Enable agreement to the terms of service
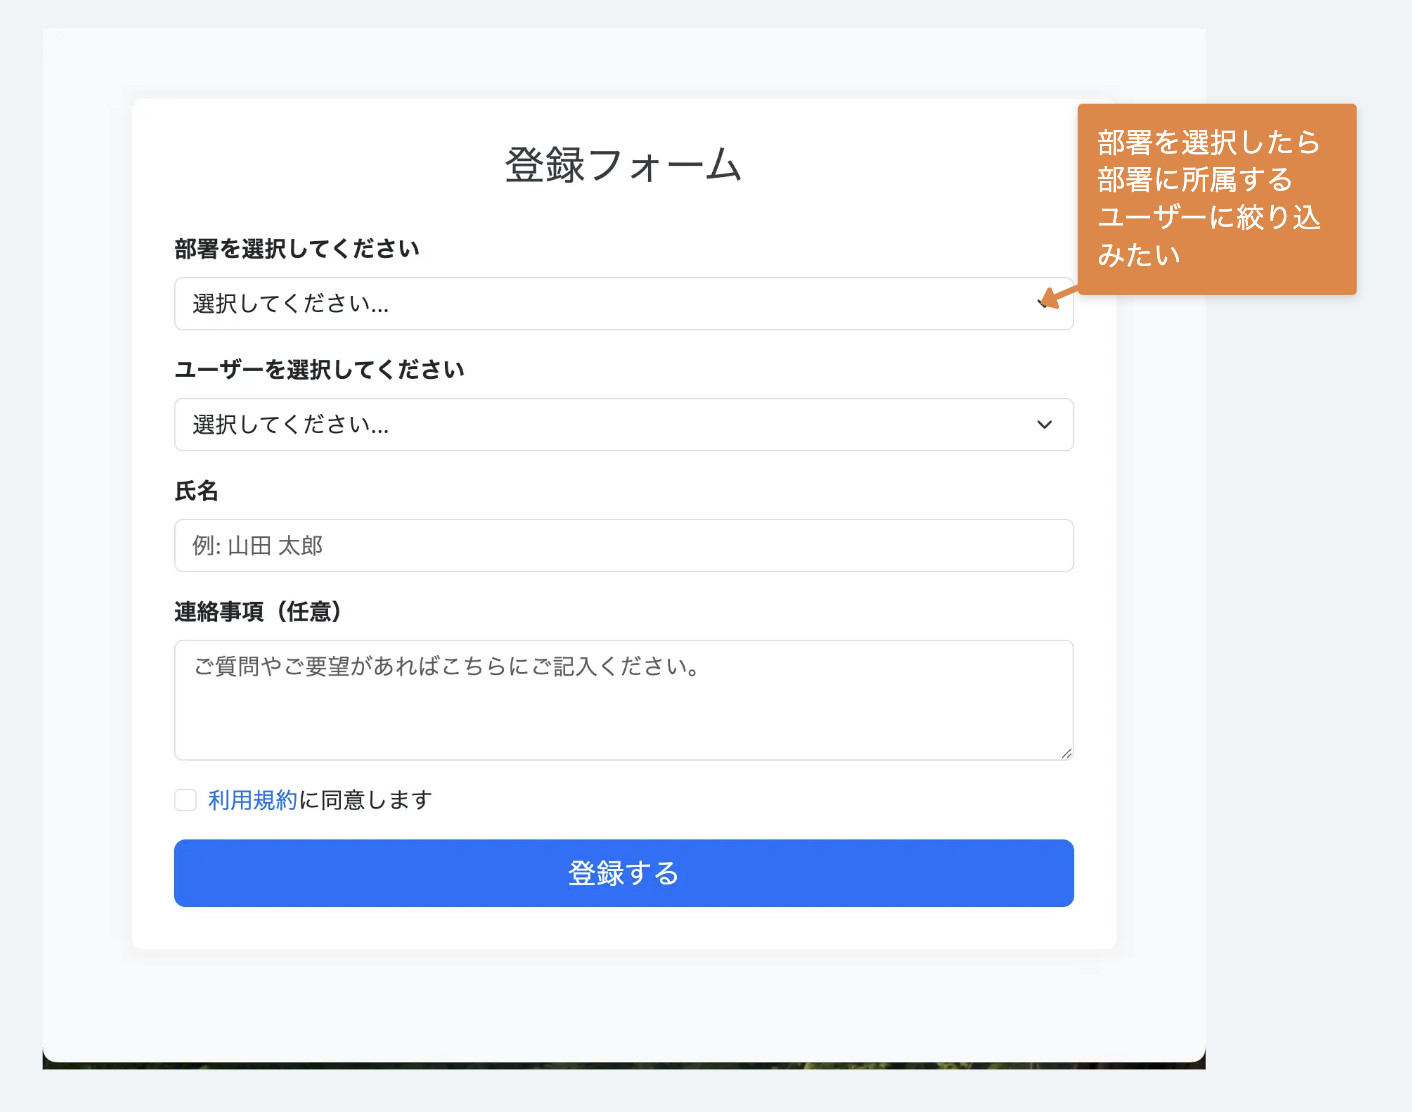The height and width of the screenshot is (1112, 1412). 185,800
